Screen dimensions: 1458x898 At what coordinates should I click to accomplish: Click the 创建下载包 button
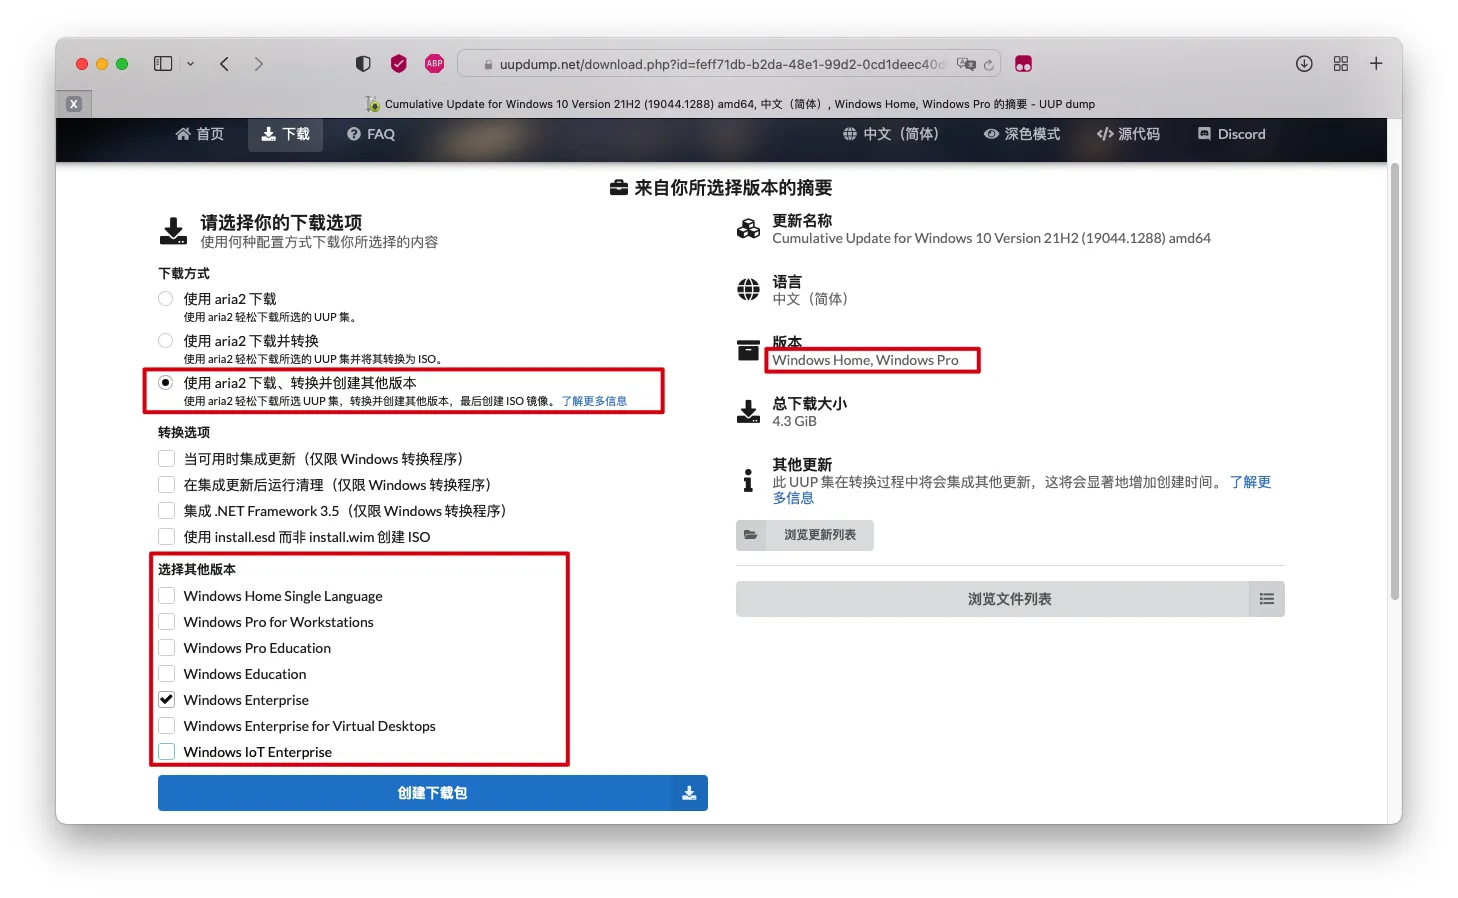coord(433,793)
